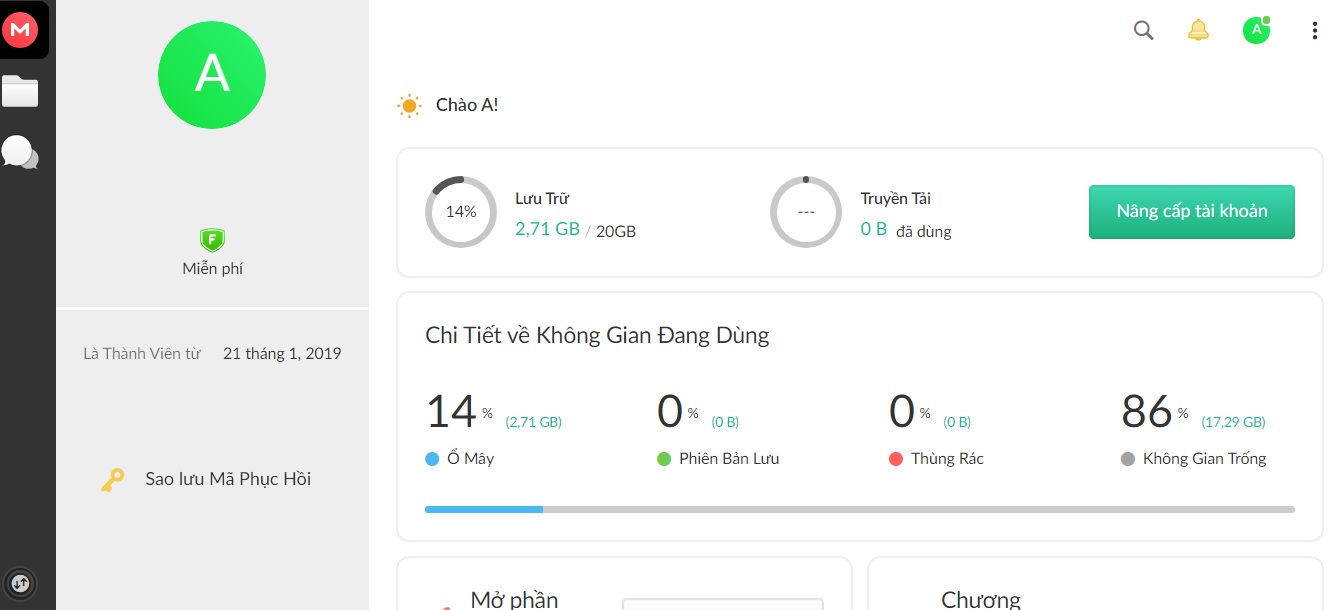The width and height of the screenshot is (1333, 610).
Task: Open the MEGA logo home icon
Action: pyautogui.click(x=20, y=30)
